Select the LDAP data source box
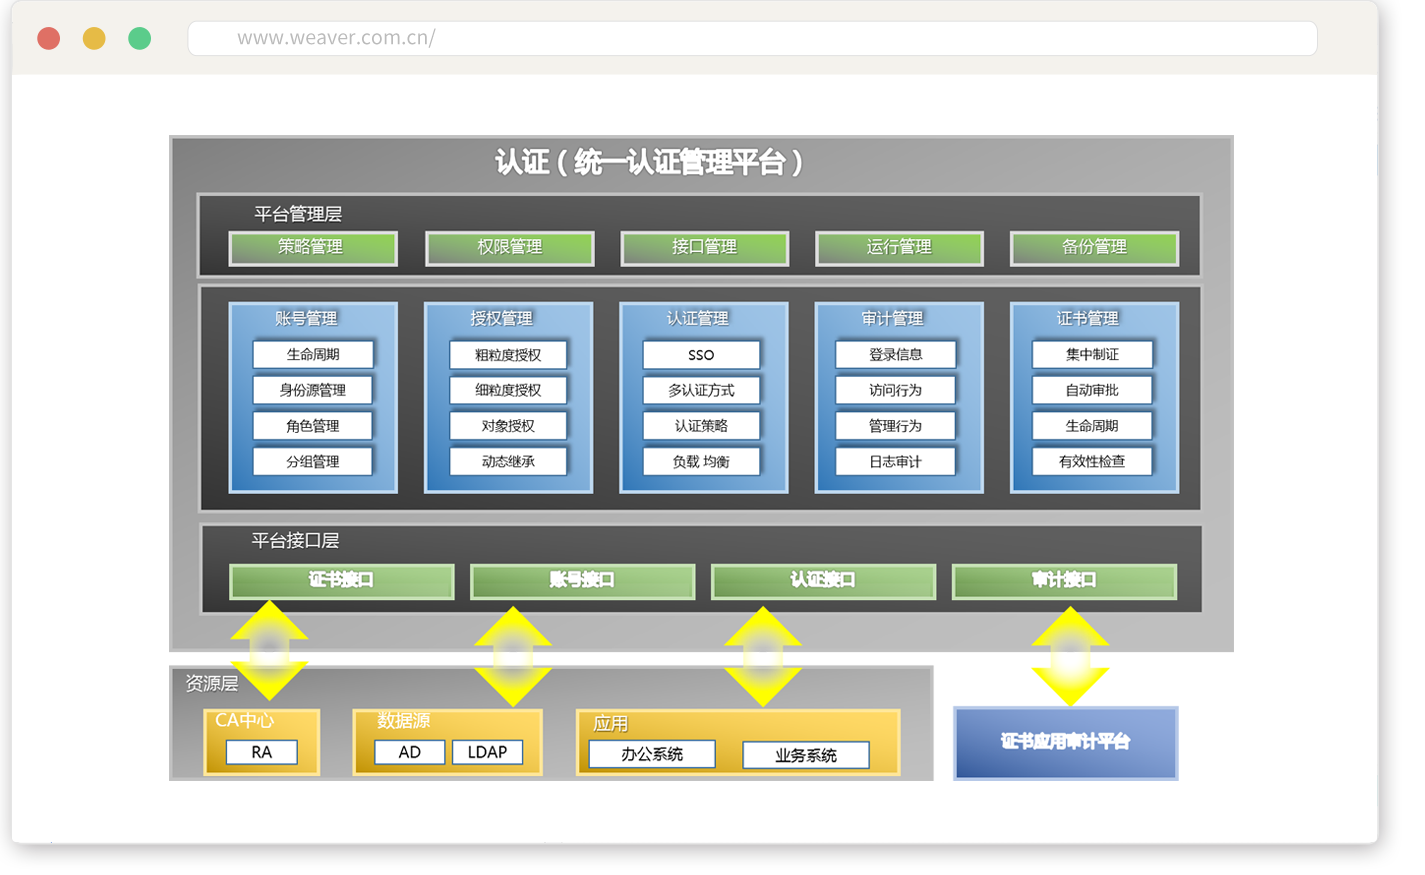Viewport: 1425px width, 875px height. (487, 752)
